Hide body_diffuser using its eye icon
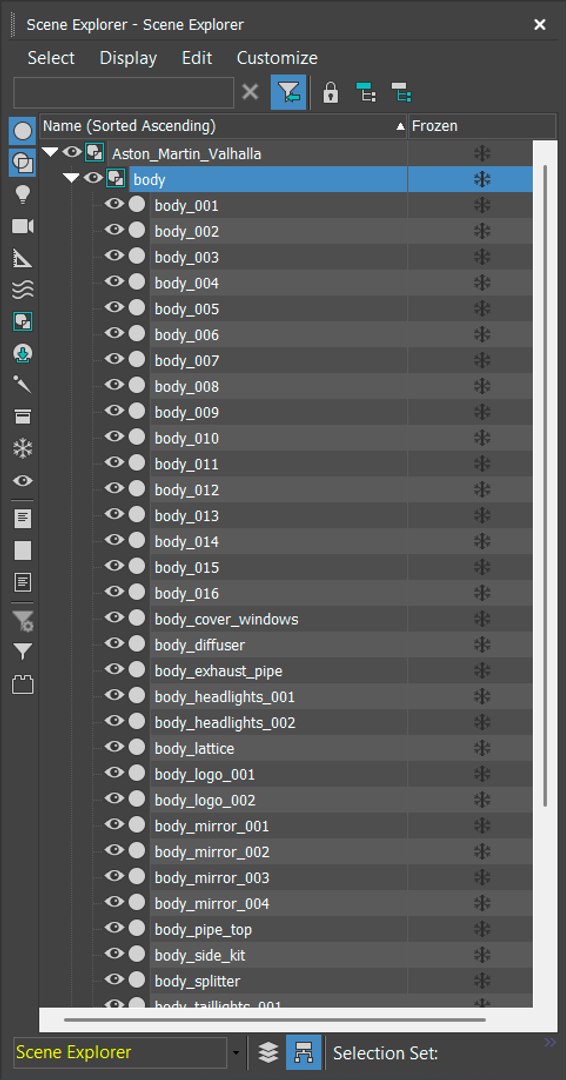566x1080 pixels. pos(114,643)
